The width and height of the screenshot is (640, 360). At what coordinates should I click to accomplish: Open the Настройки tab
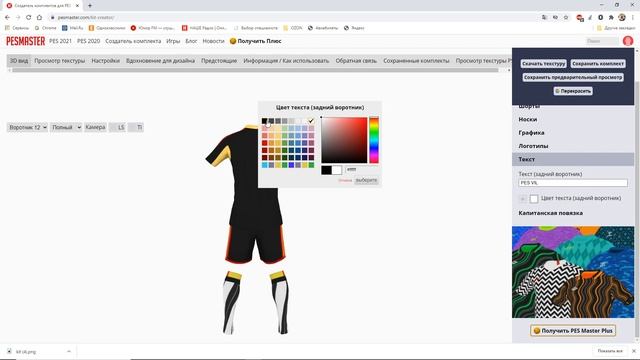pyautogui.click(x=105, y=60)
